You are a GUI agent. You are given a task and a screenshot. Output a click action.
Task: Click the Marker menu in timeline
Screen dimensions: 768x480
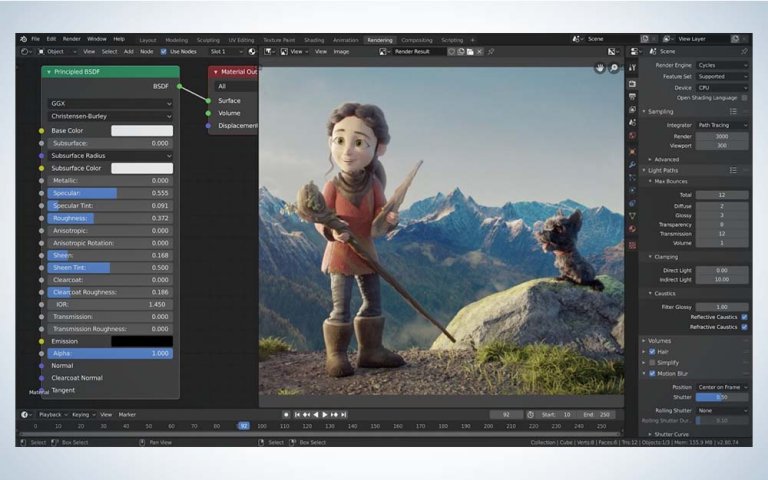tap(127, 414)
